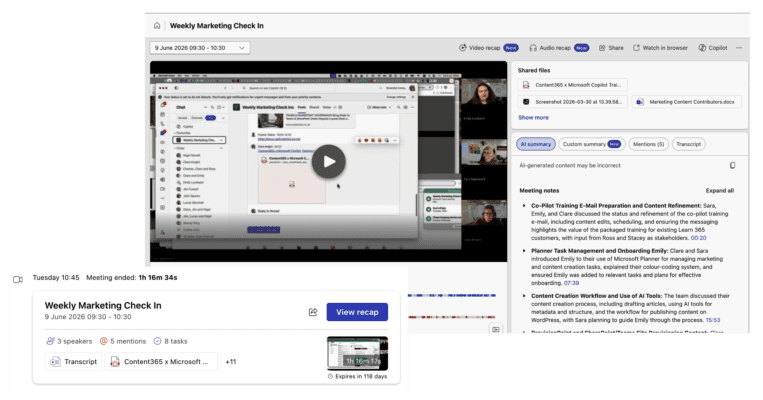Viewport: 763px width, 400px height.
Task: Click the Meeting ended 1h 16m 34s text
Action: pyautogui.click(x=132, y=277)
